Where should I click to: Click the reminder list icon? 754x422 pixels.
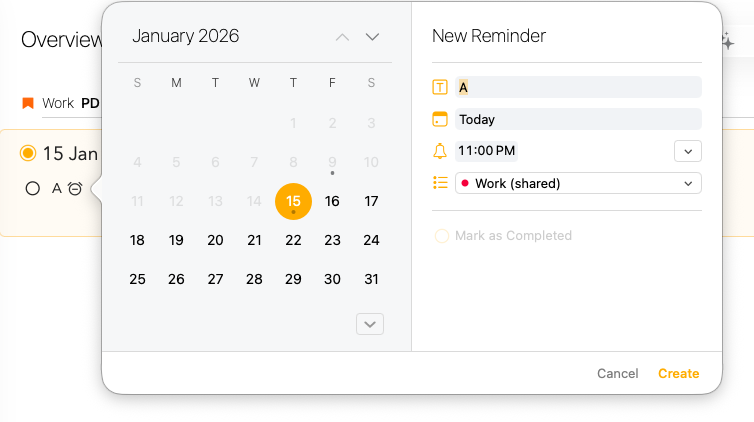click(440, 183)
